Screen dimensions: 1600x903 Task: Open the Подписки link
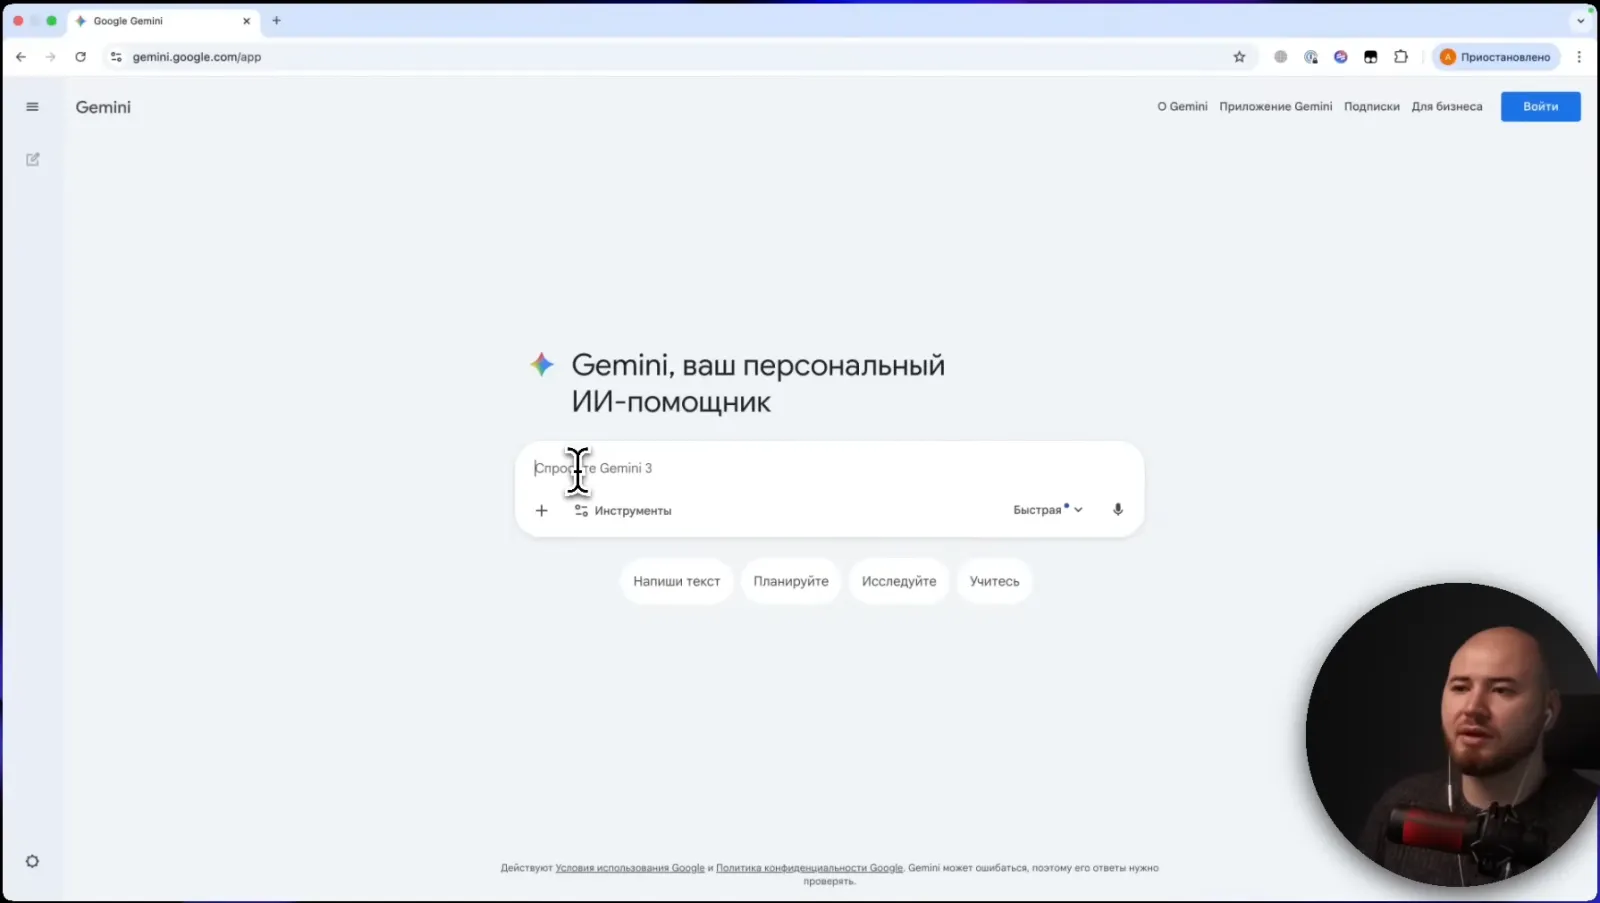coord(1372,106)
